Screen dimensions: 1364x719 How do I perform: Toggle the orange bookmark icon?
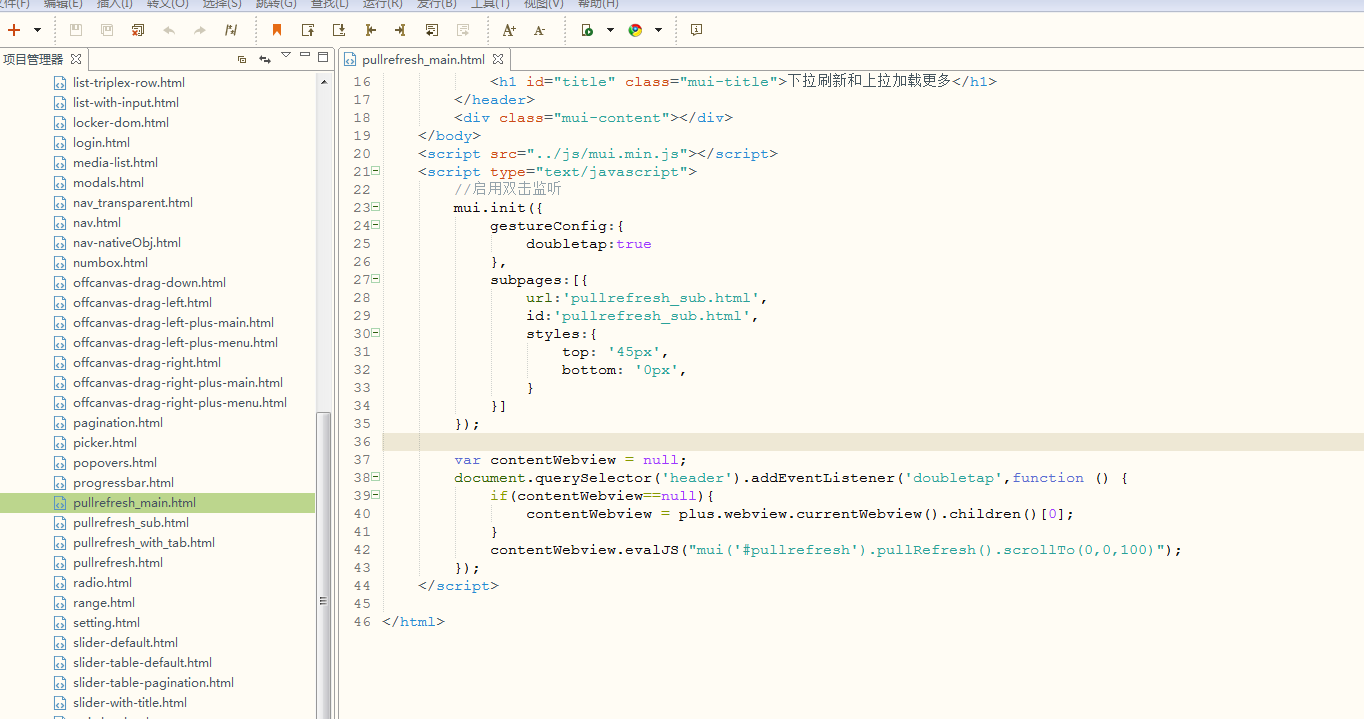coord(277,30)
